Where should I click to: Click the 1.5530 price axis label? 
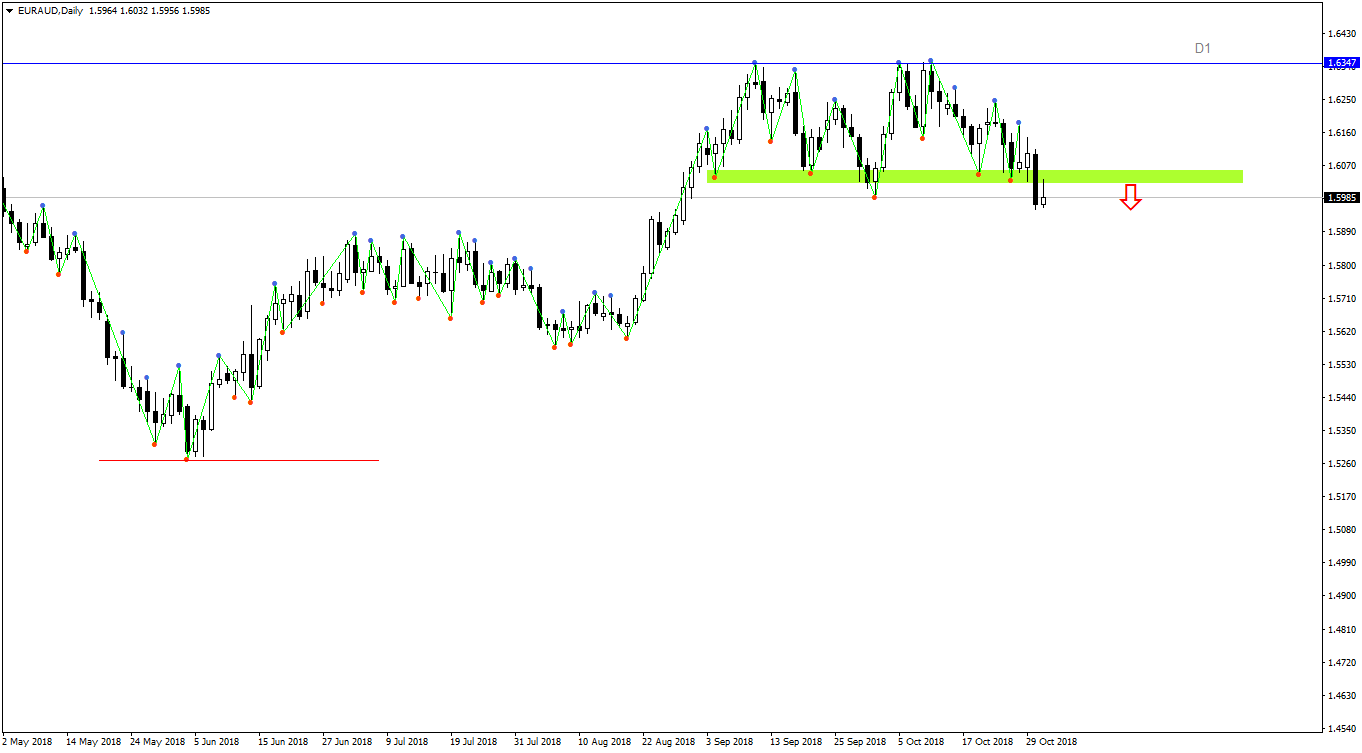[1341, 365]
